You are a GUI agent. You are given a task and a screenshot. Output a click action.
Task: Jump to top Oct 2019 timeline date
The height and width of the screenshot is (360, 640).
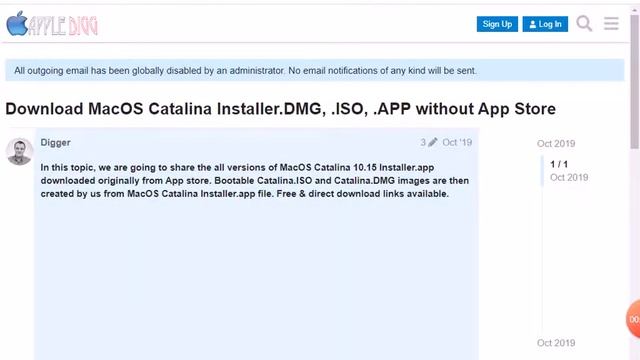click(556, 144)
